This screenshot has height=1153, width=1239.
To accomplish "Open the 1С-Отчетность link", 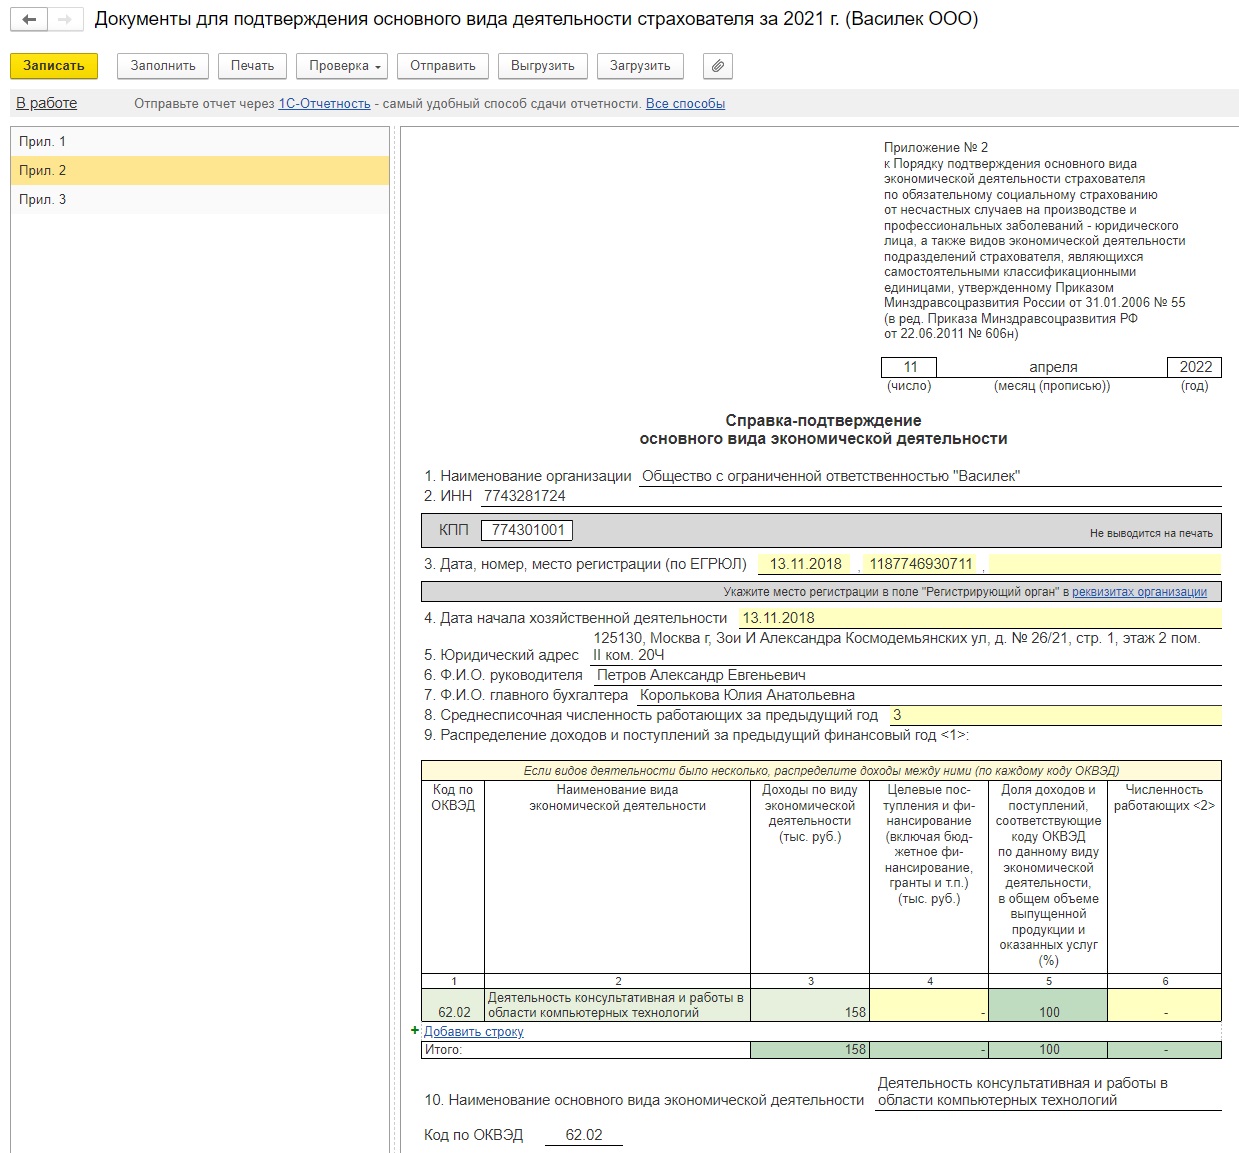I will (x=324, y=104).
